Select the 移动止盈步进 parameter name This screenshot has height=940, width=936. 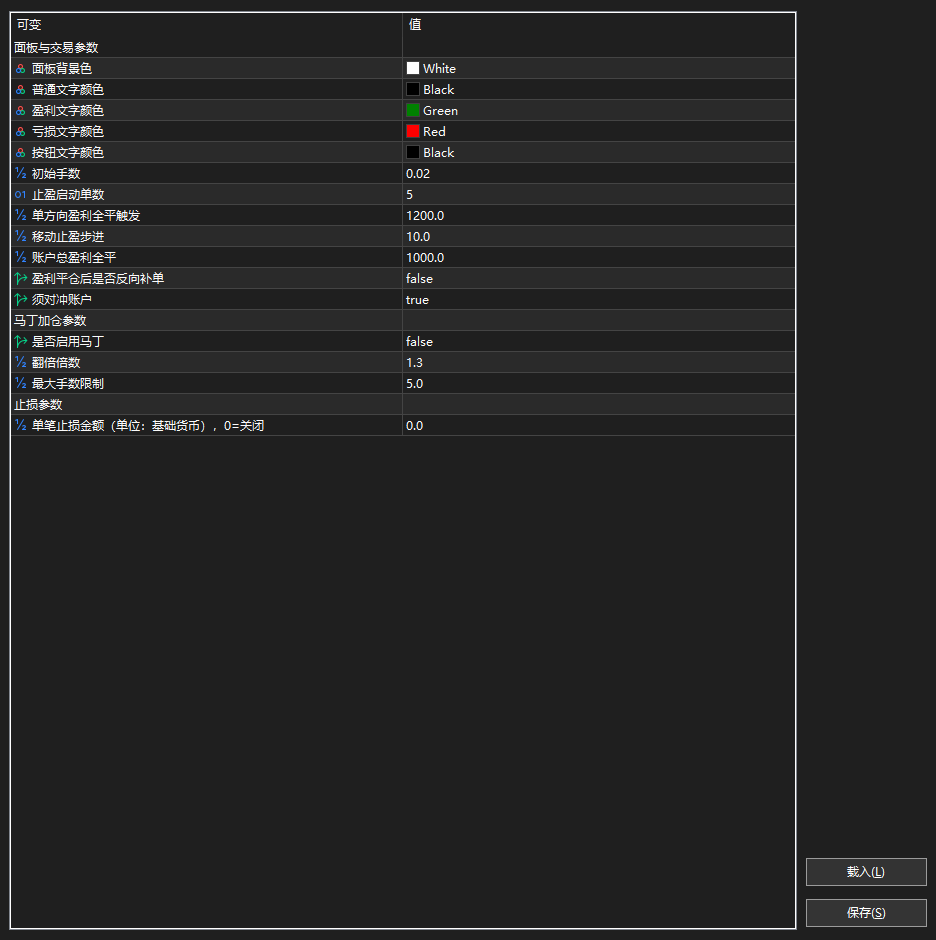point(68,237)
